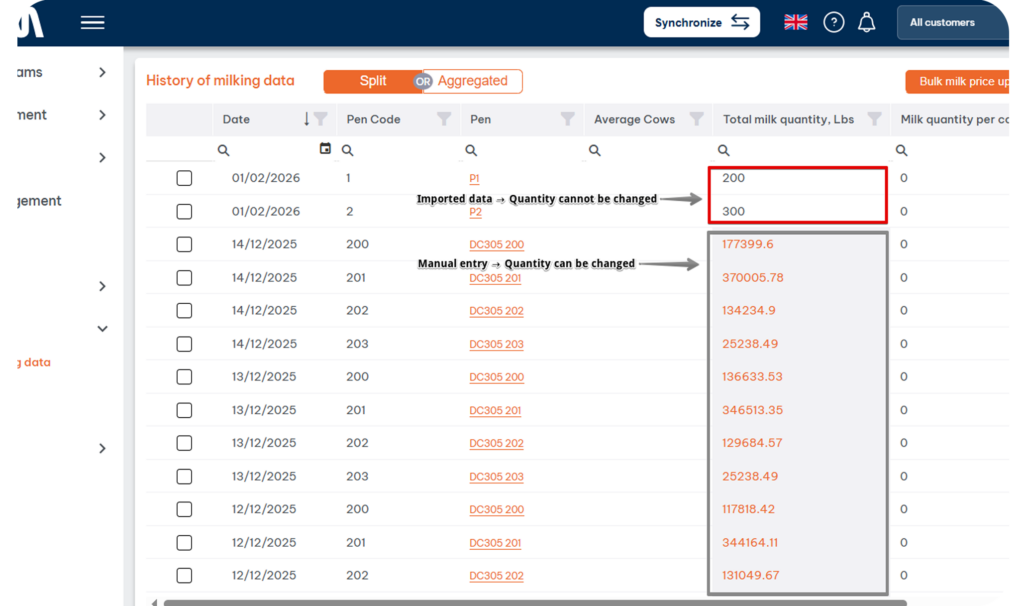Click Date search magnifier icon
Screen dimensions: 1024x606
pos(223,150)
